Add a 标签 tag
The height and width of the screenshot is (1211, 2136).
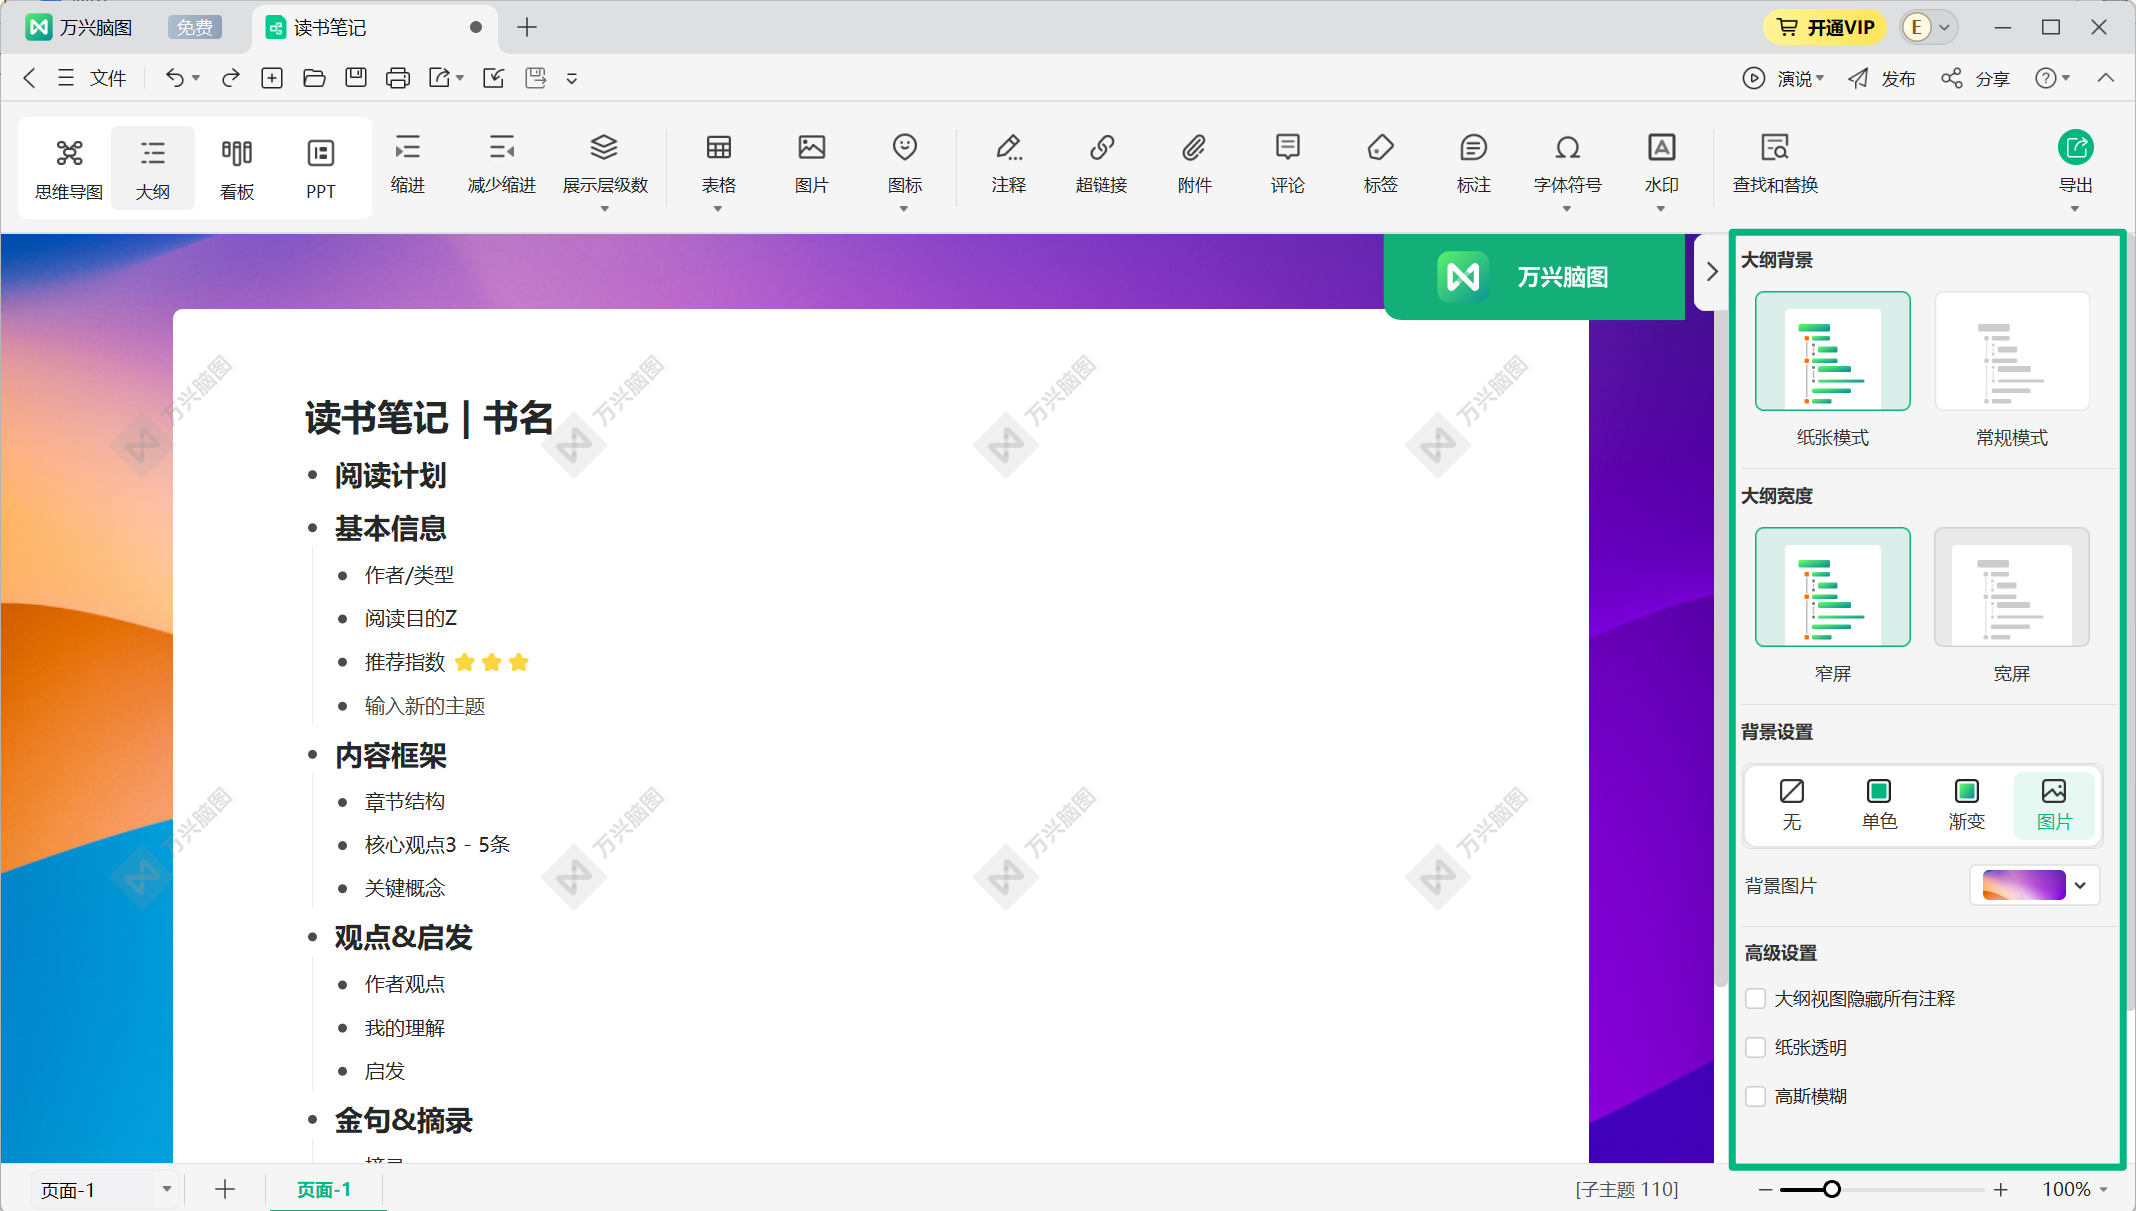pos(1381,164)
